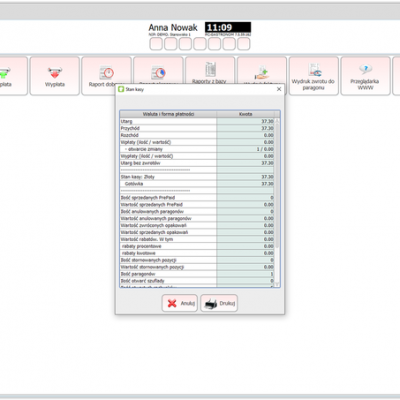Click the 11:09 clock display
Screen dimensions: 400x400
228,27
